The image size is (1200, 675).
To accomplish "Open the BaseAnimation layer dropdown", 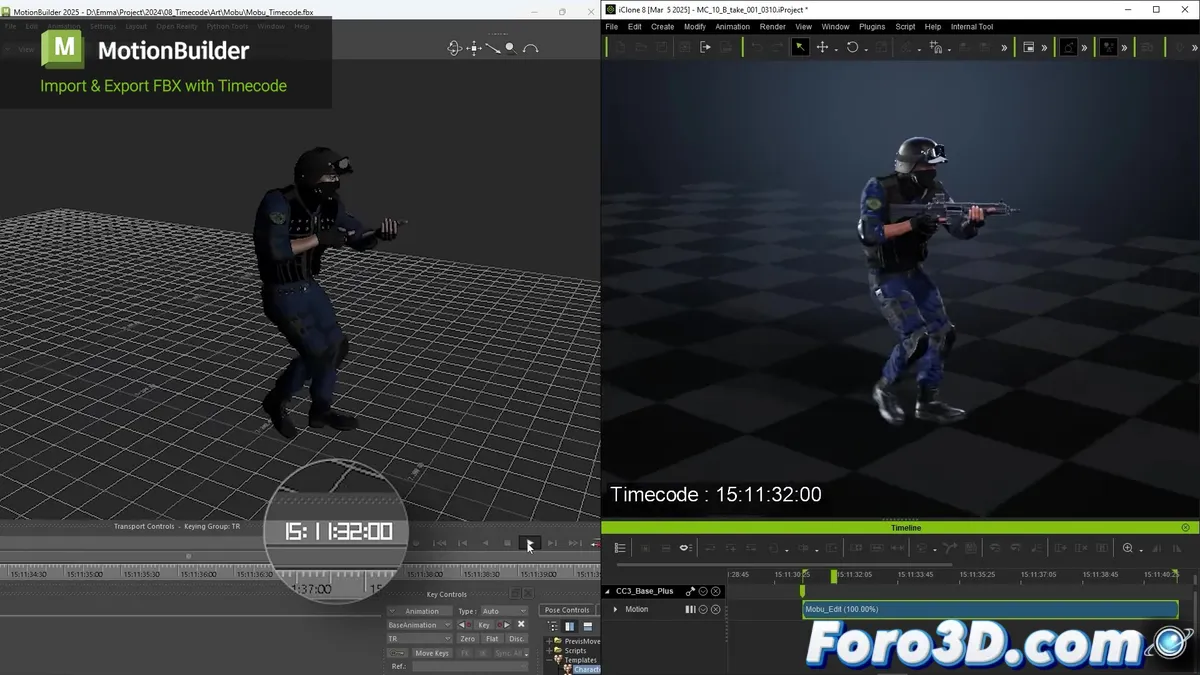I will point(420,625).
